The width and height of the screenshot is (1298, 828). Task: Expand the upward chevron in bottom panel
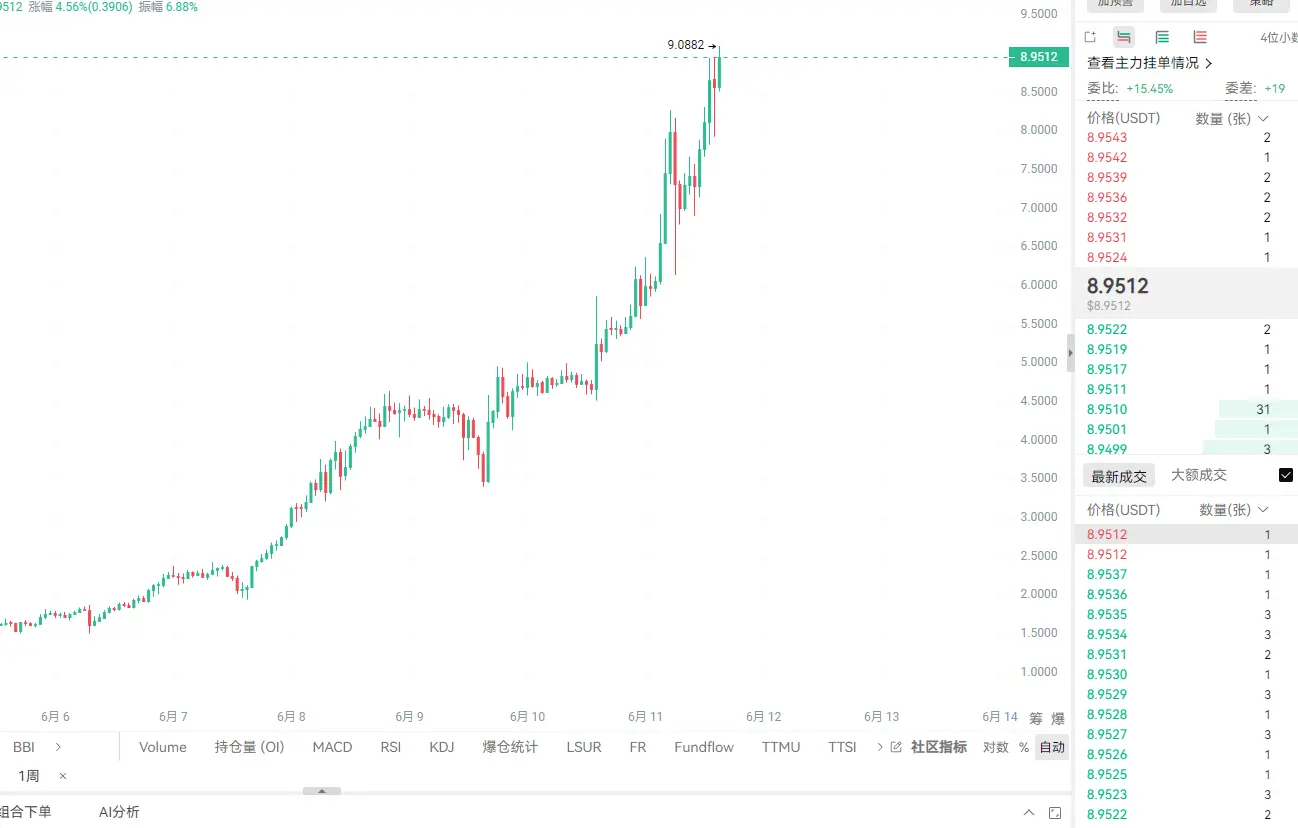(x=1029, y=813)
